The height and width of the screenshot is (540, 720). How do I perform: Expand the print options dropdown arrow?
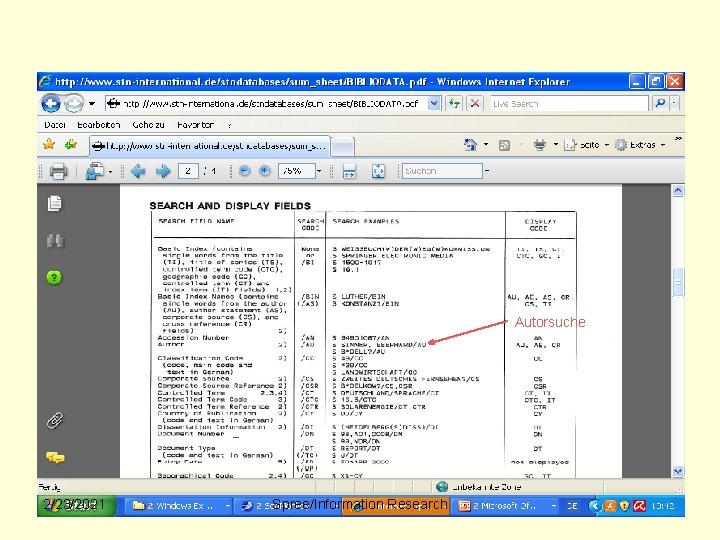coord(556,145)
